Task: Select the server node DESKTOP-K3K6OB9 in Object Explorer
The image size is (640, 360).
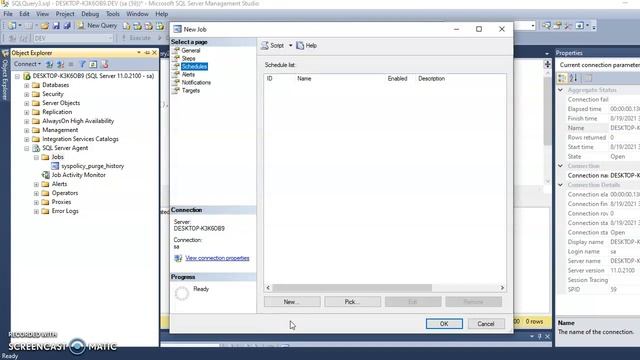Action: point(93,76)
